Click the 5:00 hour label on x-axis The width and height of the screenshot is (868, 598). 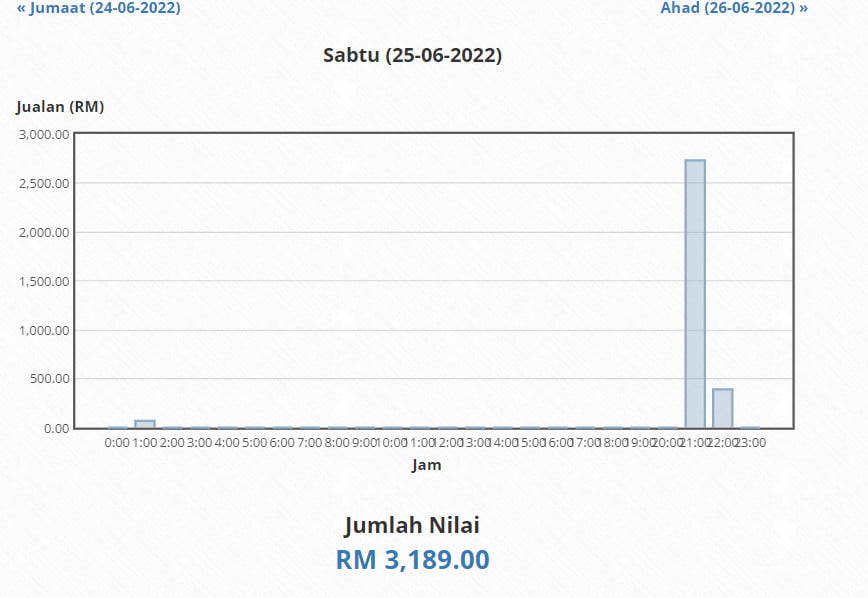coord(255,442)
